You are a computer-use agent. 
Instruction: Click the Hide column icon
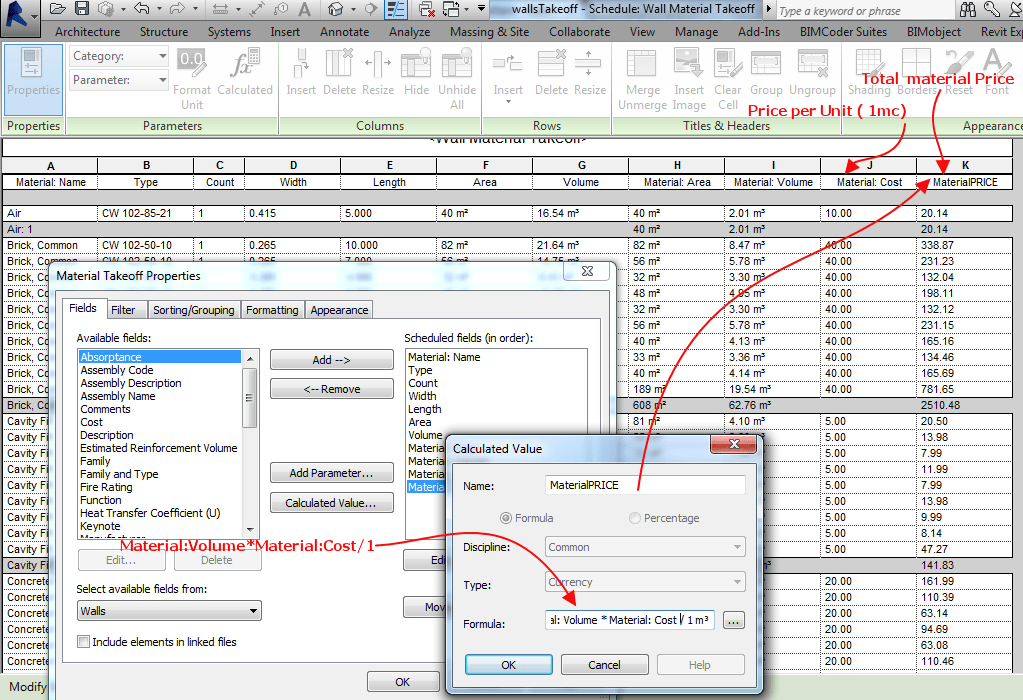tap(416, 64)
